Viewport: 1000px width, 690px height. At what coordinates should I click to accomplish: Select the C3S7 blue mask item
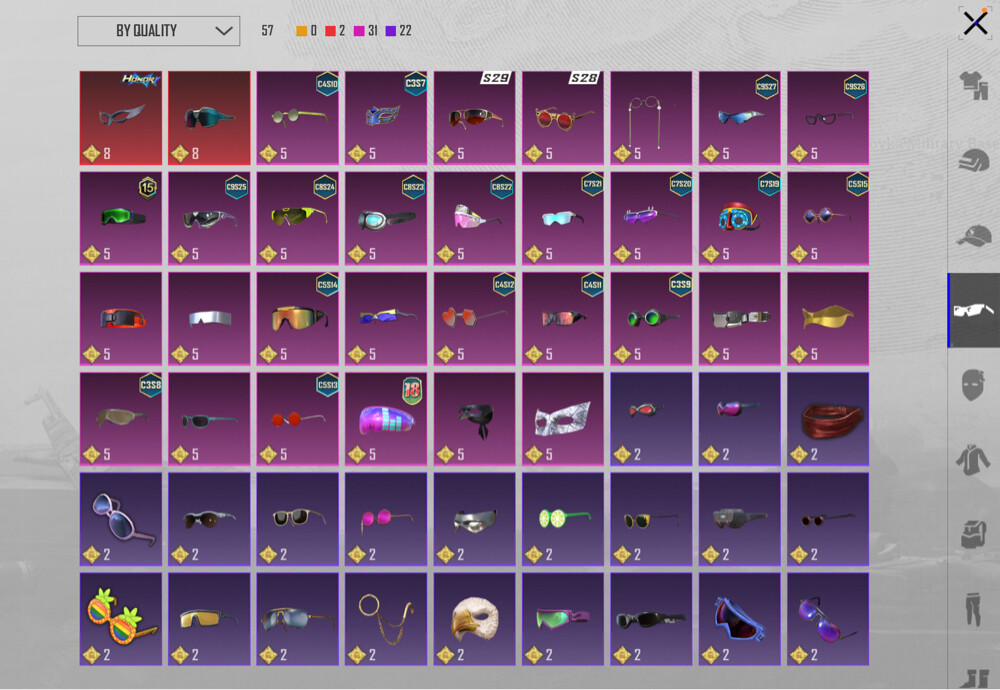(x=386, y=118)
